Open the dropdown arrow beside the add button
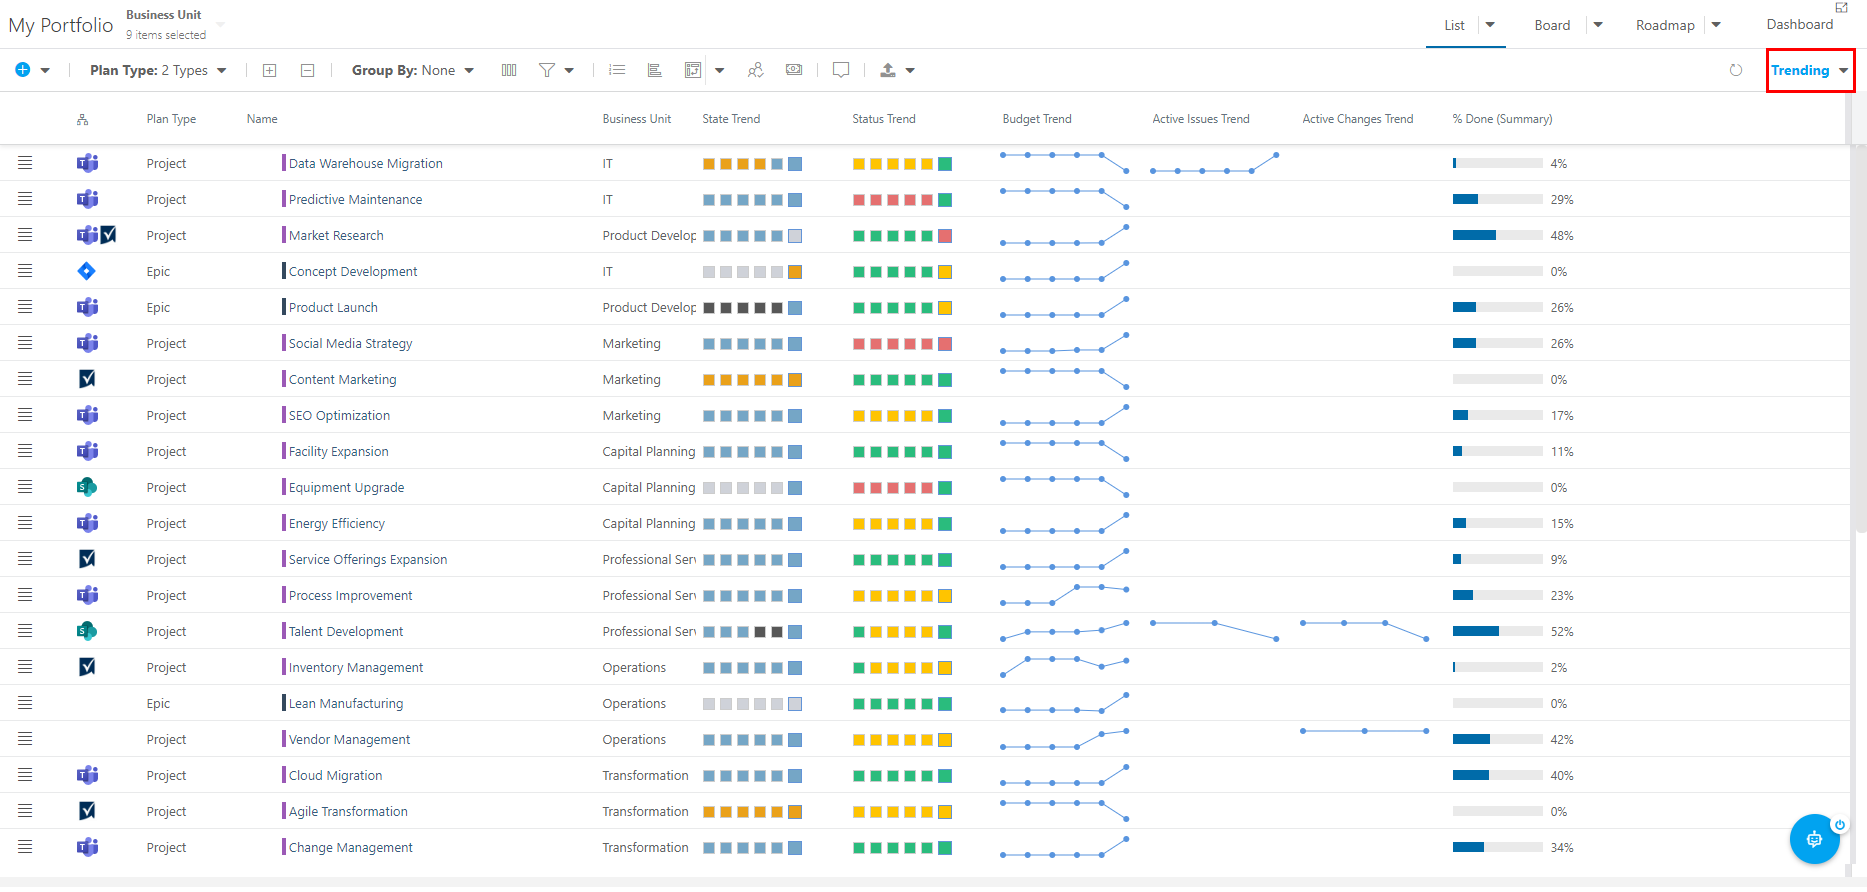 tap(45, 71)
